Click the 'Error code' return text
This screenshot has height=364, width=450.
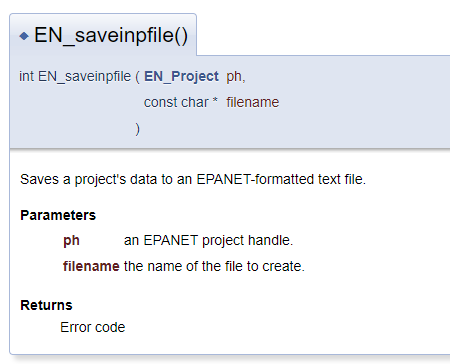[93, 327]
